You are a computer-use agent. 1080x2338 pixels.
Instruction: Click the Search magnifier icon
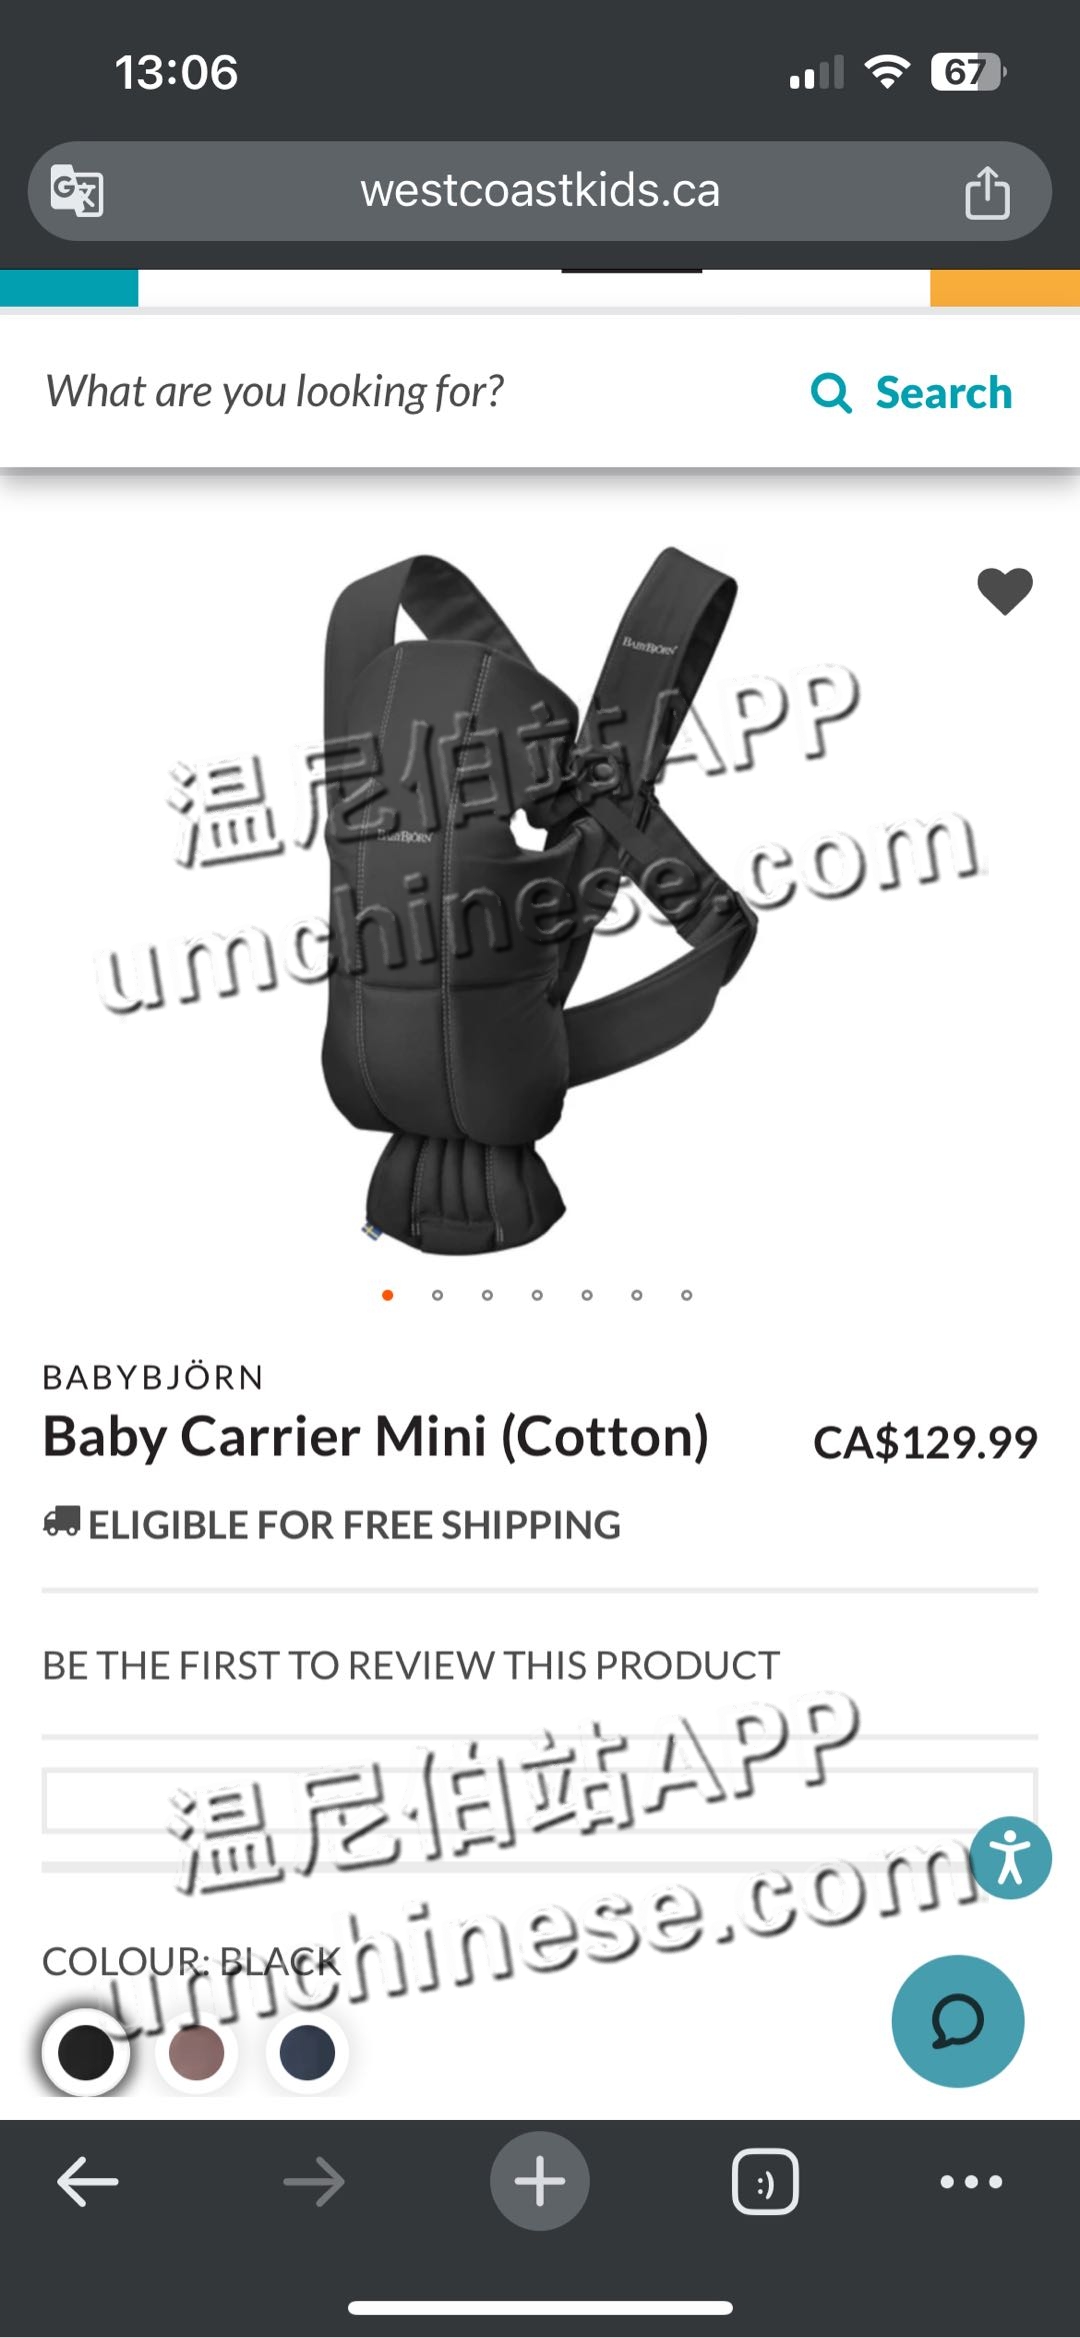pos(831,393)
